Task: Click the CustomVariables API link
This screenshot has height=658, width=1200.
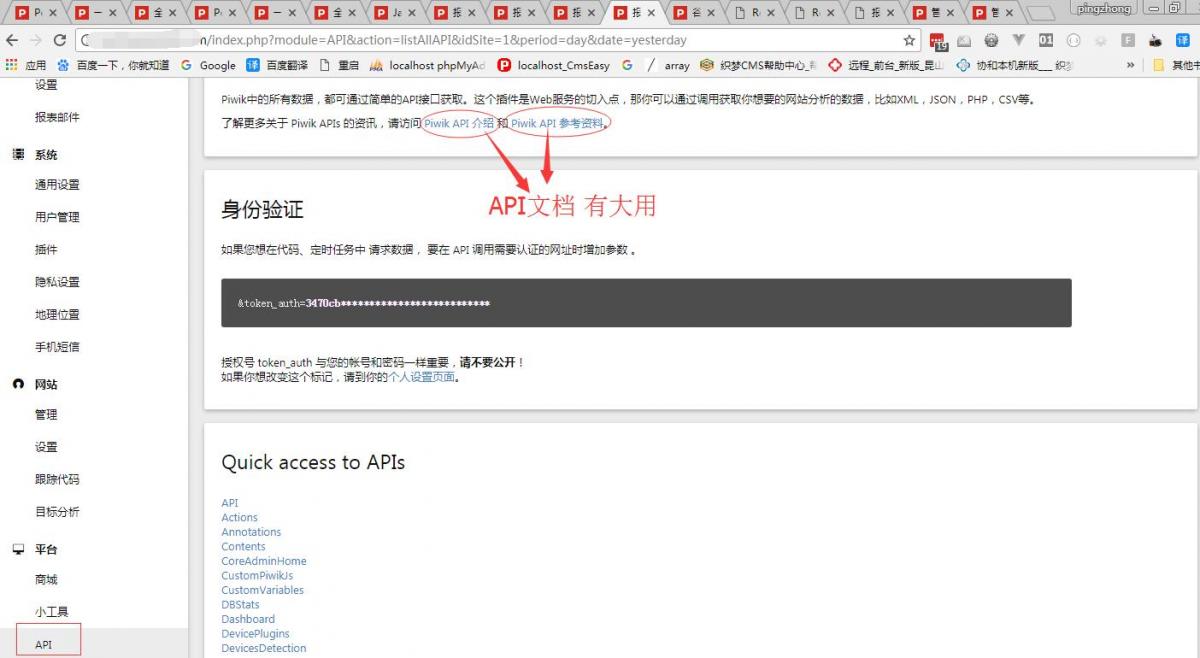Action: [262, 590]
